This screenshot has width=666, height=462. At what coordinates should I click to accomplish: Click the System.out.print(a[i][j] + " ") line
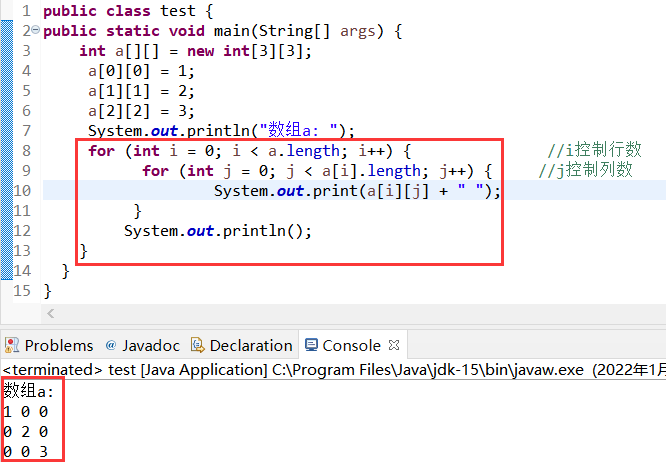click(357, 191)
